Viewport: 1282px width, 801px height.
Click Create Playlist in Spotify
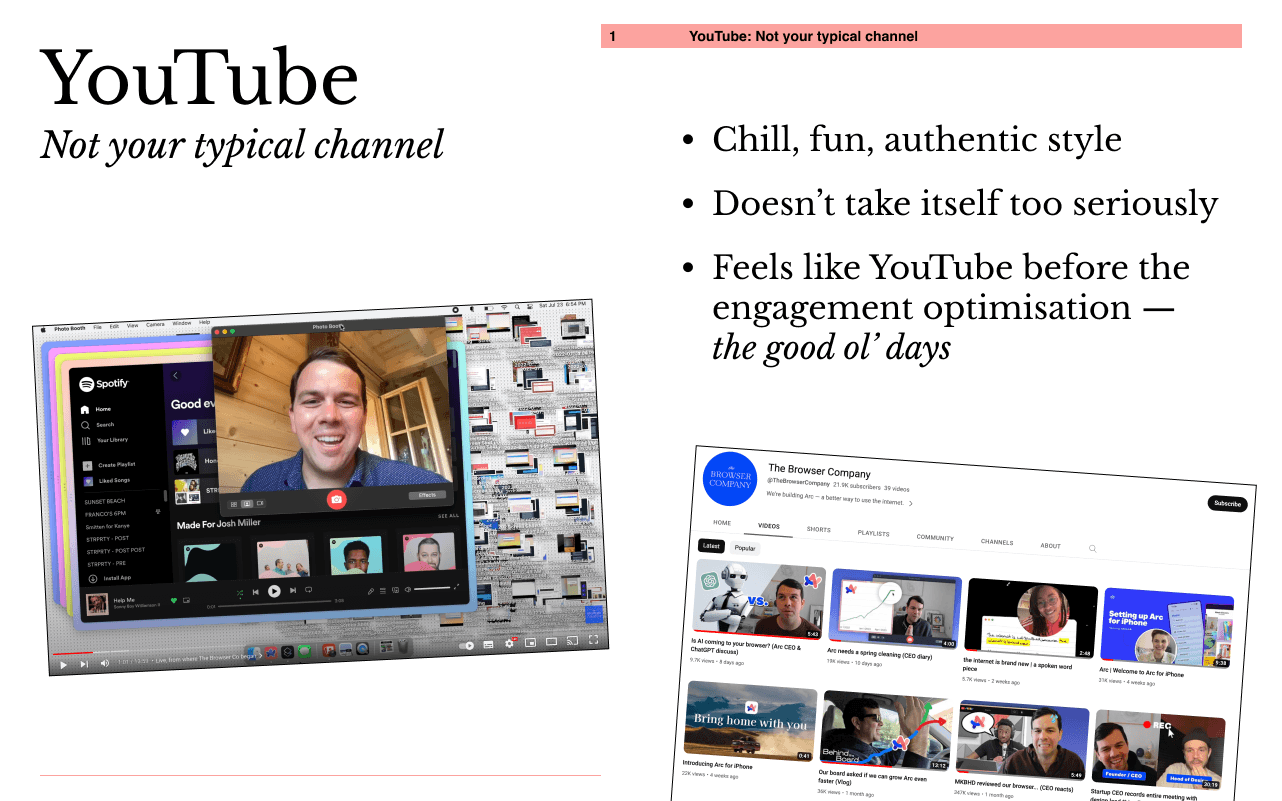(109, 465)
